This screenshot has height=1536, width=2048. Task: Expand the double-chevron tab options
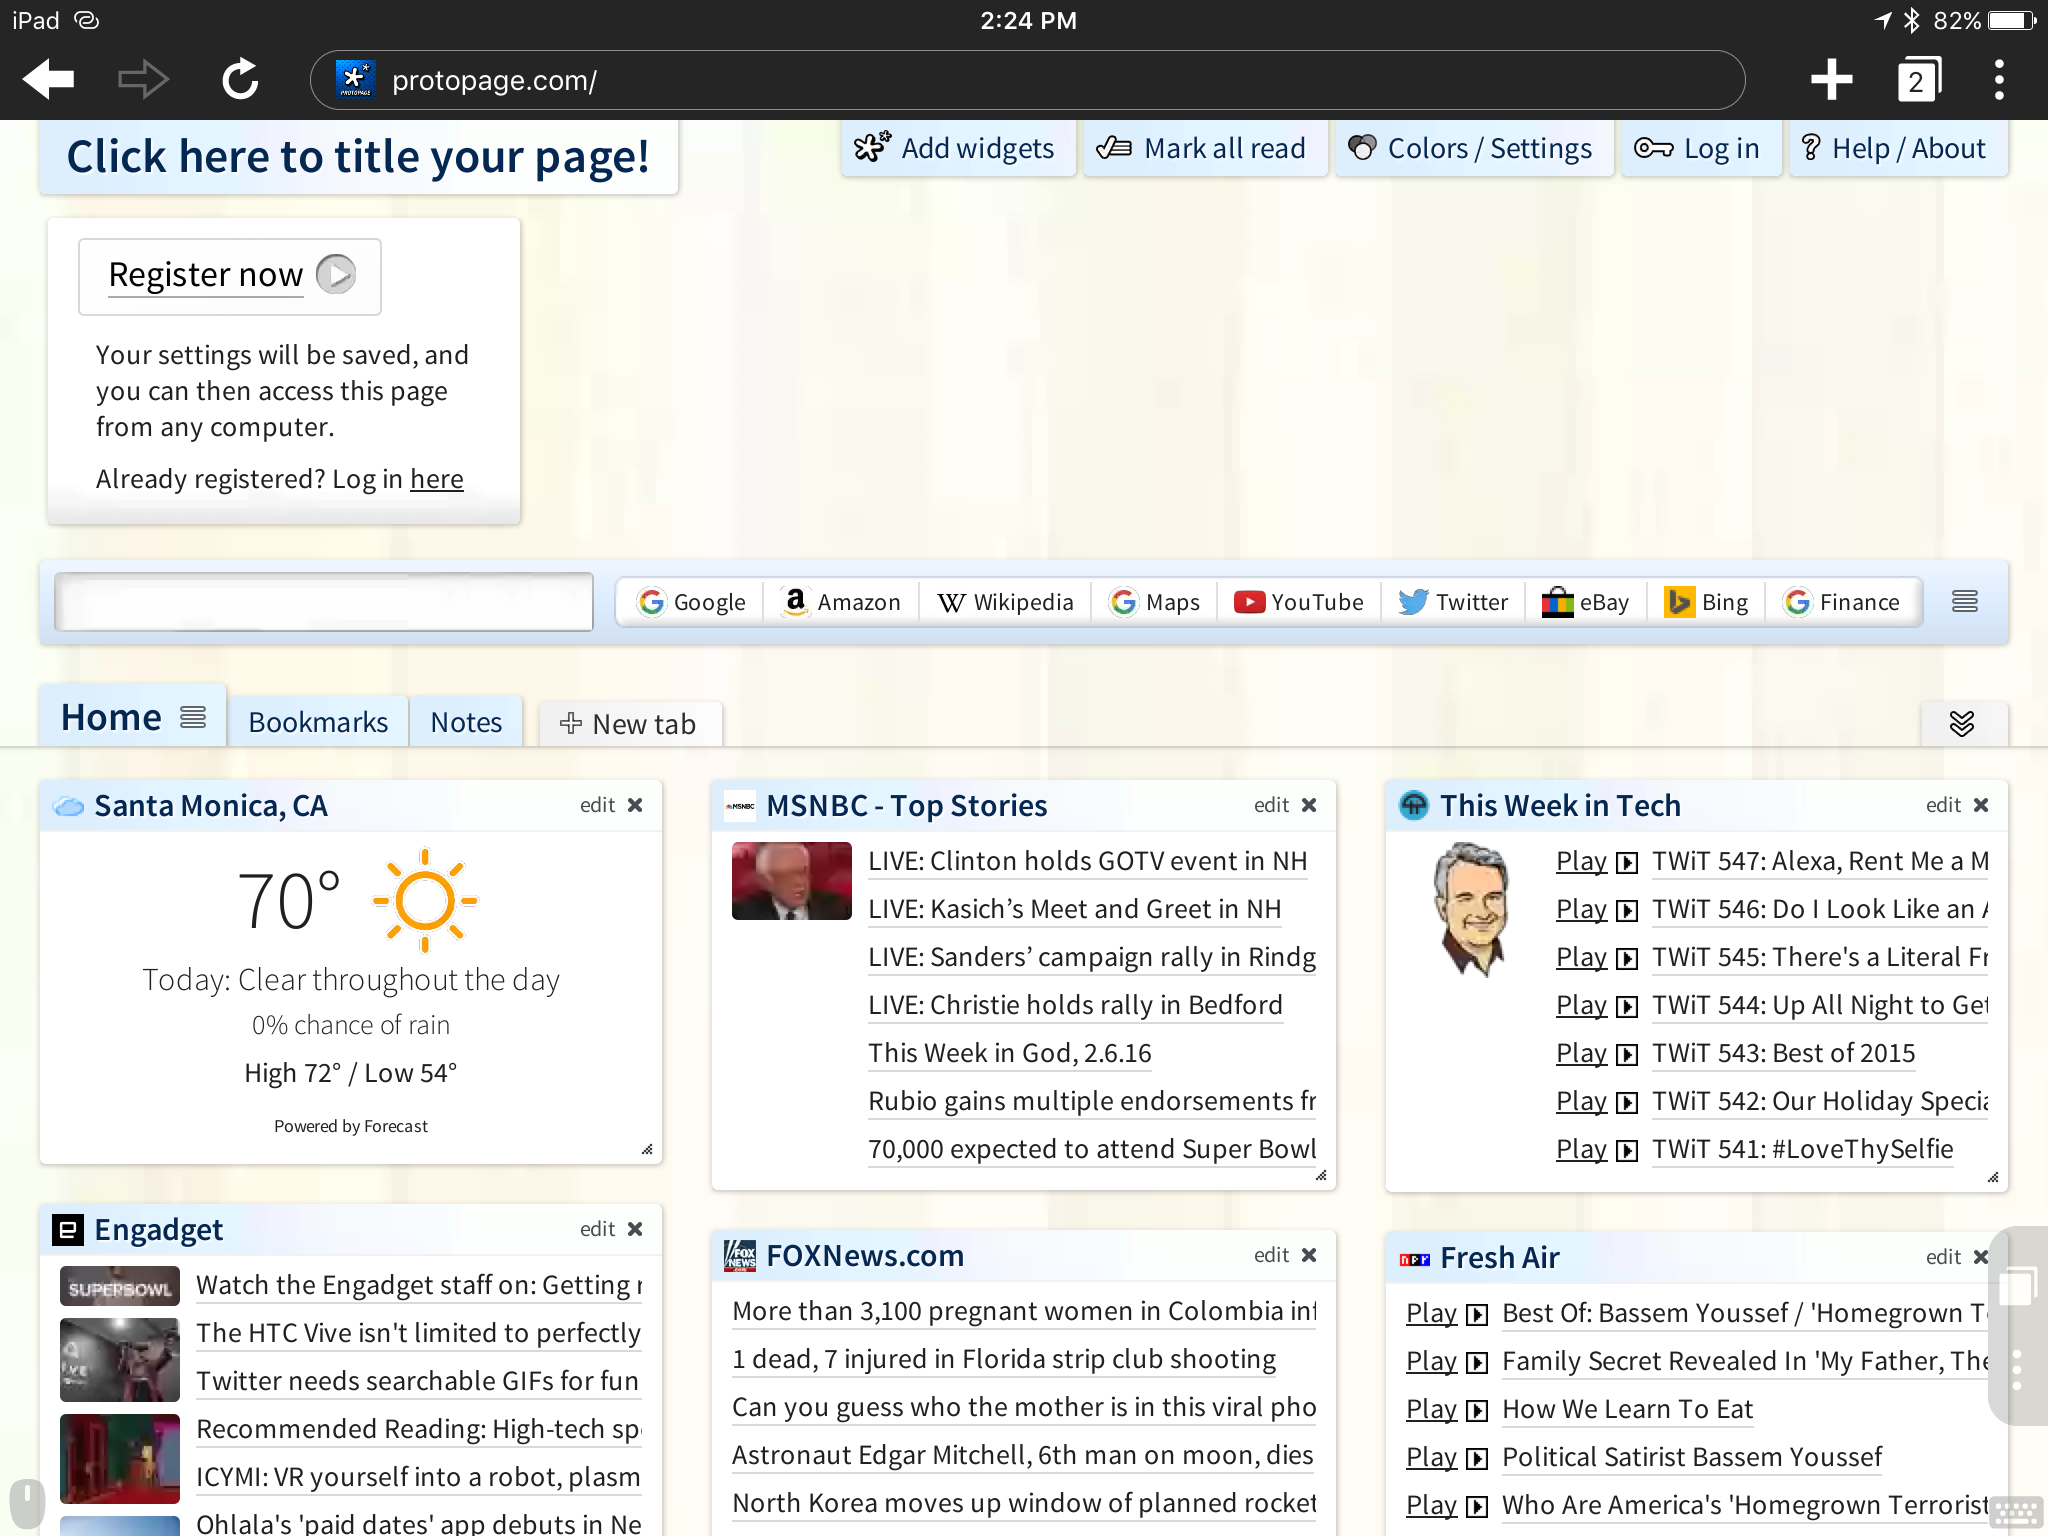1962,723
